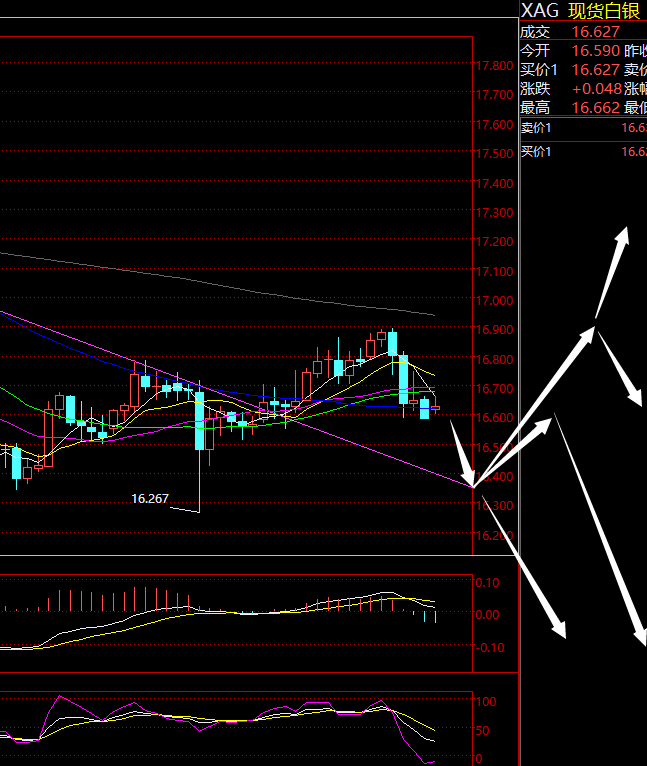
Task: Click the 买价1 row in order book
Action: point(584,152)
